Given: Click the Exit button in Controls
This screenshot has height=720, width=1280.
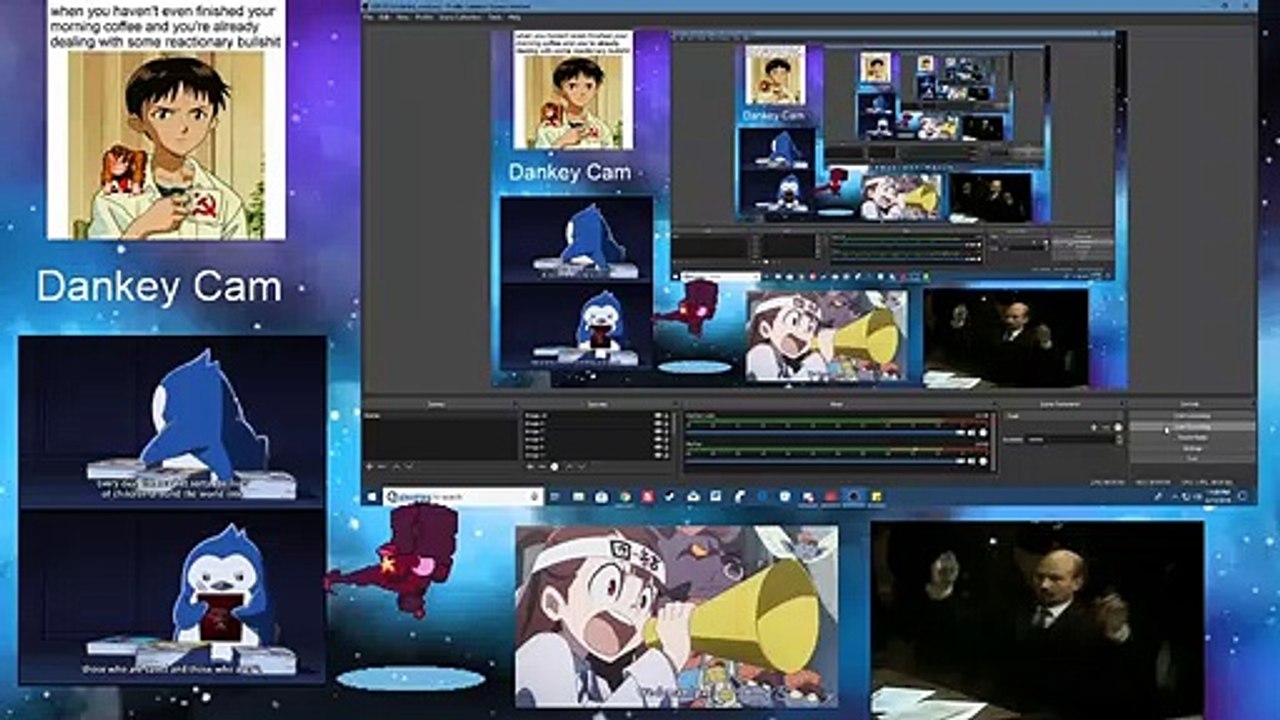Looking at the screenshot, I should (1191, 460).
